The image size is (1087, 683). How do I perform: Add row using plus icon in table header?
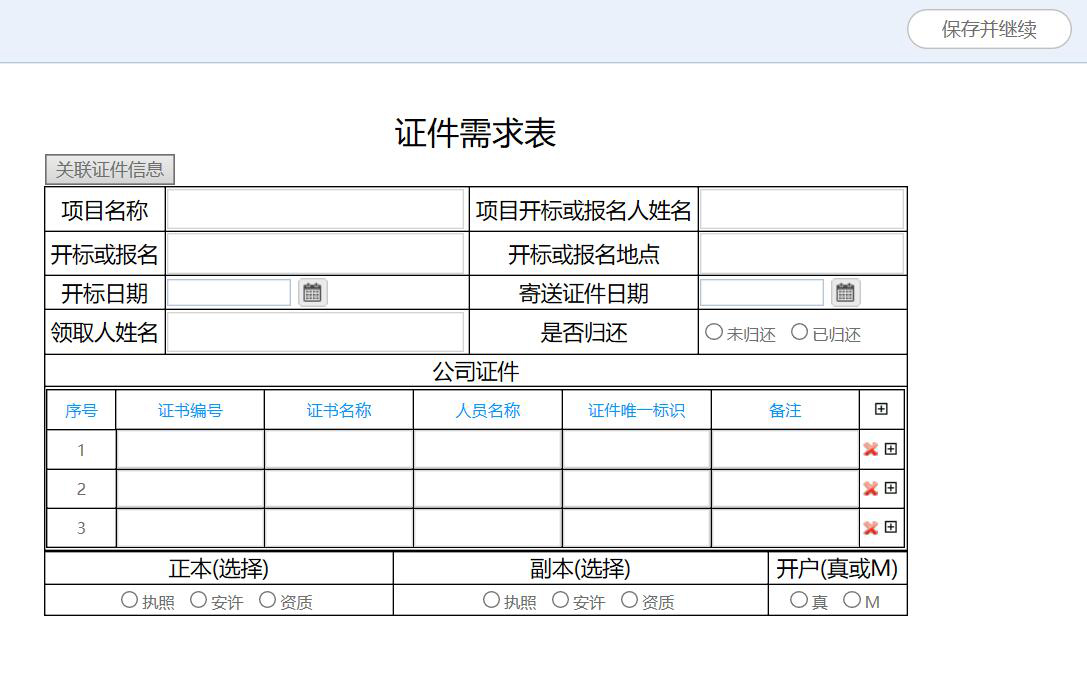pos(881,409)
